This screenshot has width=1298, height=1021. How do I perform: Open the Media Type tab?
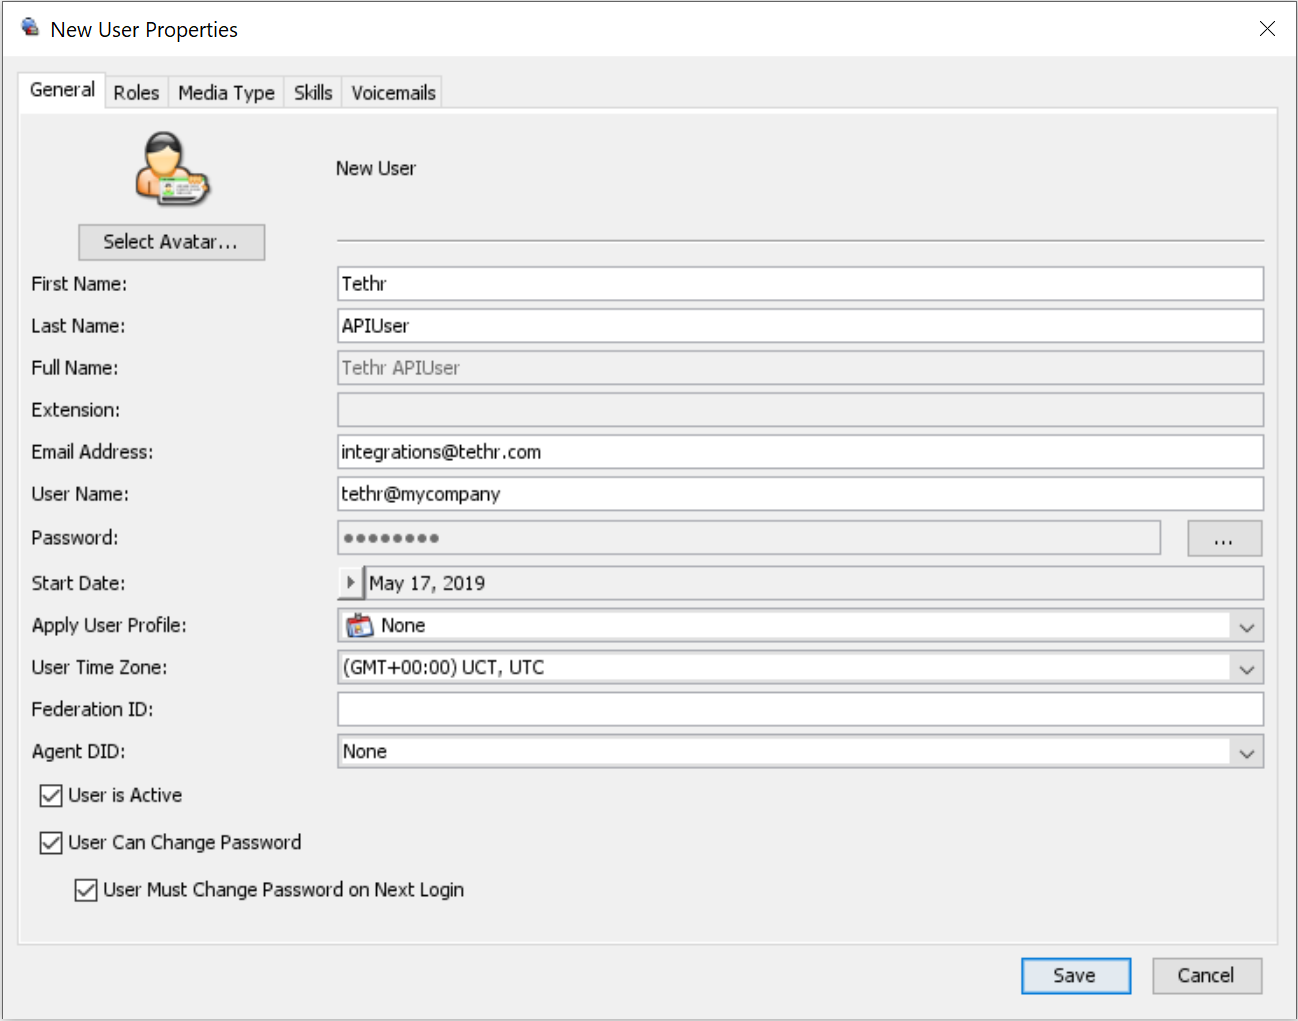click(x=226, y=93)
